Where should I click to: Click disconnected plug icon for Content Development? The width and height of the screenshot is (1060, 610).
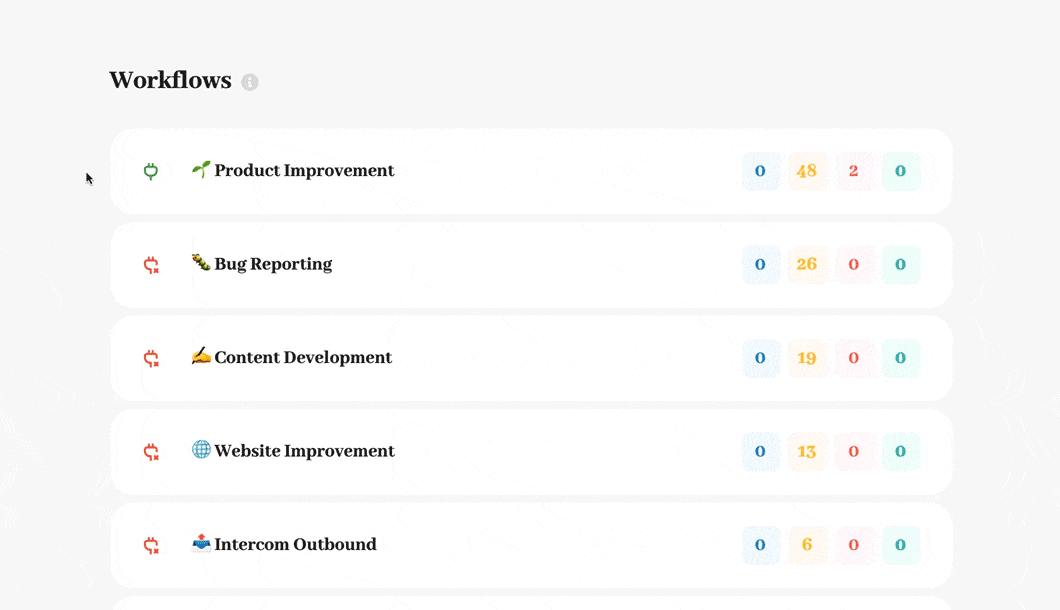(151, 358)
